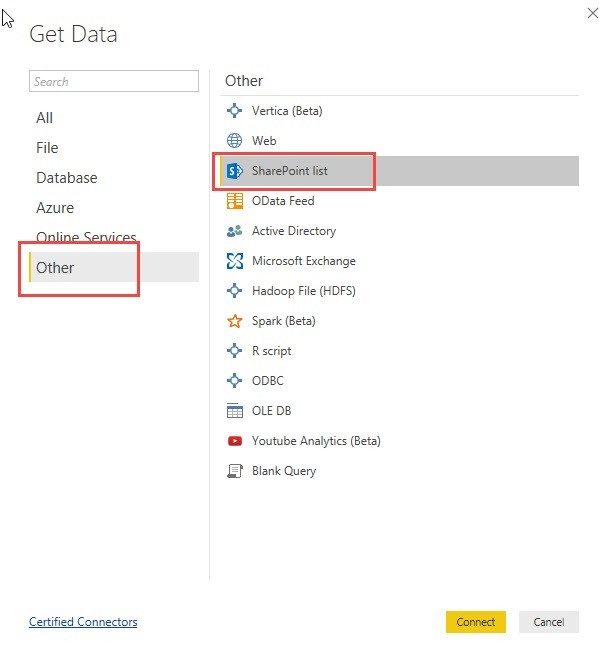The width and height of the screenshot is (609, 662).
Task: Click the Hadoop File (HDFS) icon
Action: click(234, 291)
